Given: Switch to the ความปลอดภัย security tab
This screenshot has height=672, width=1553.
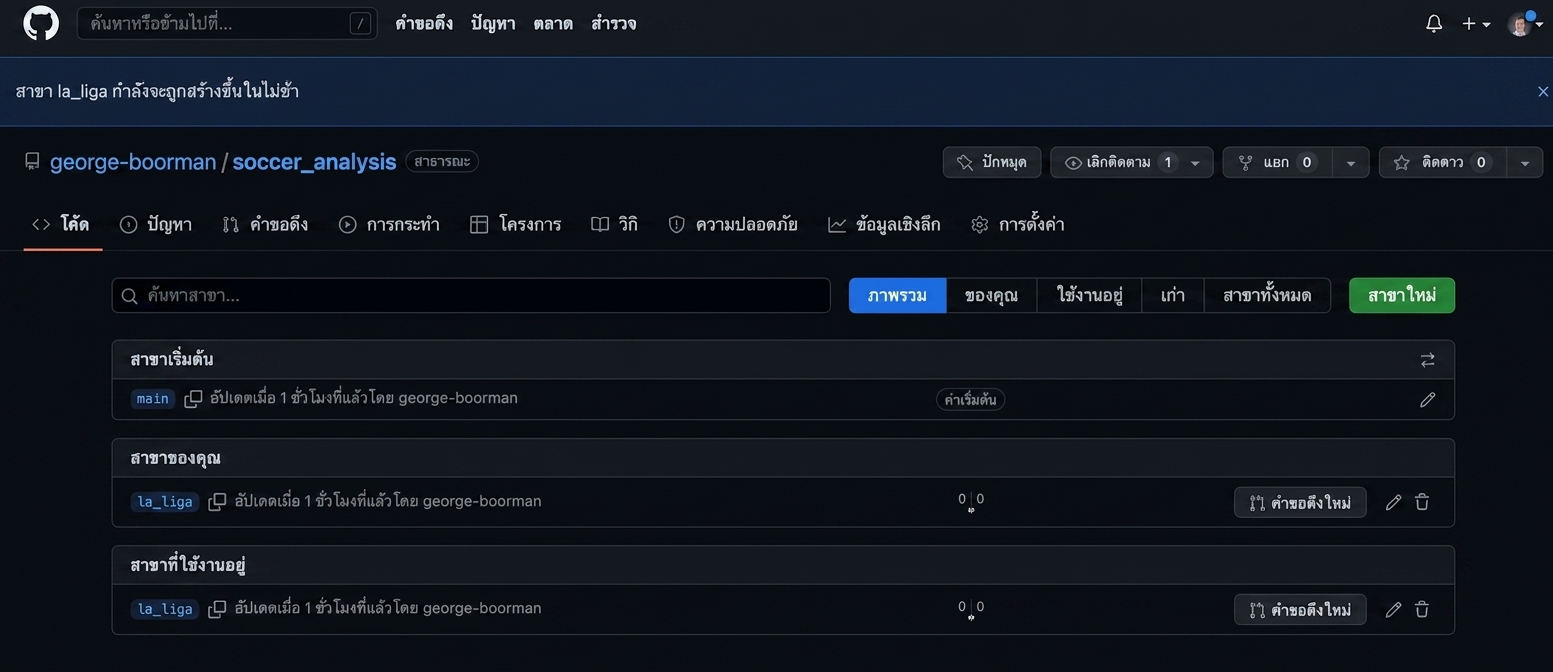Looking at the screenshot, I should click(x=733, y=224).
